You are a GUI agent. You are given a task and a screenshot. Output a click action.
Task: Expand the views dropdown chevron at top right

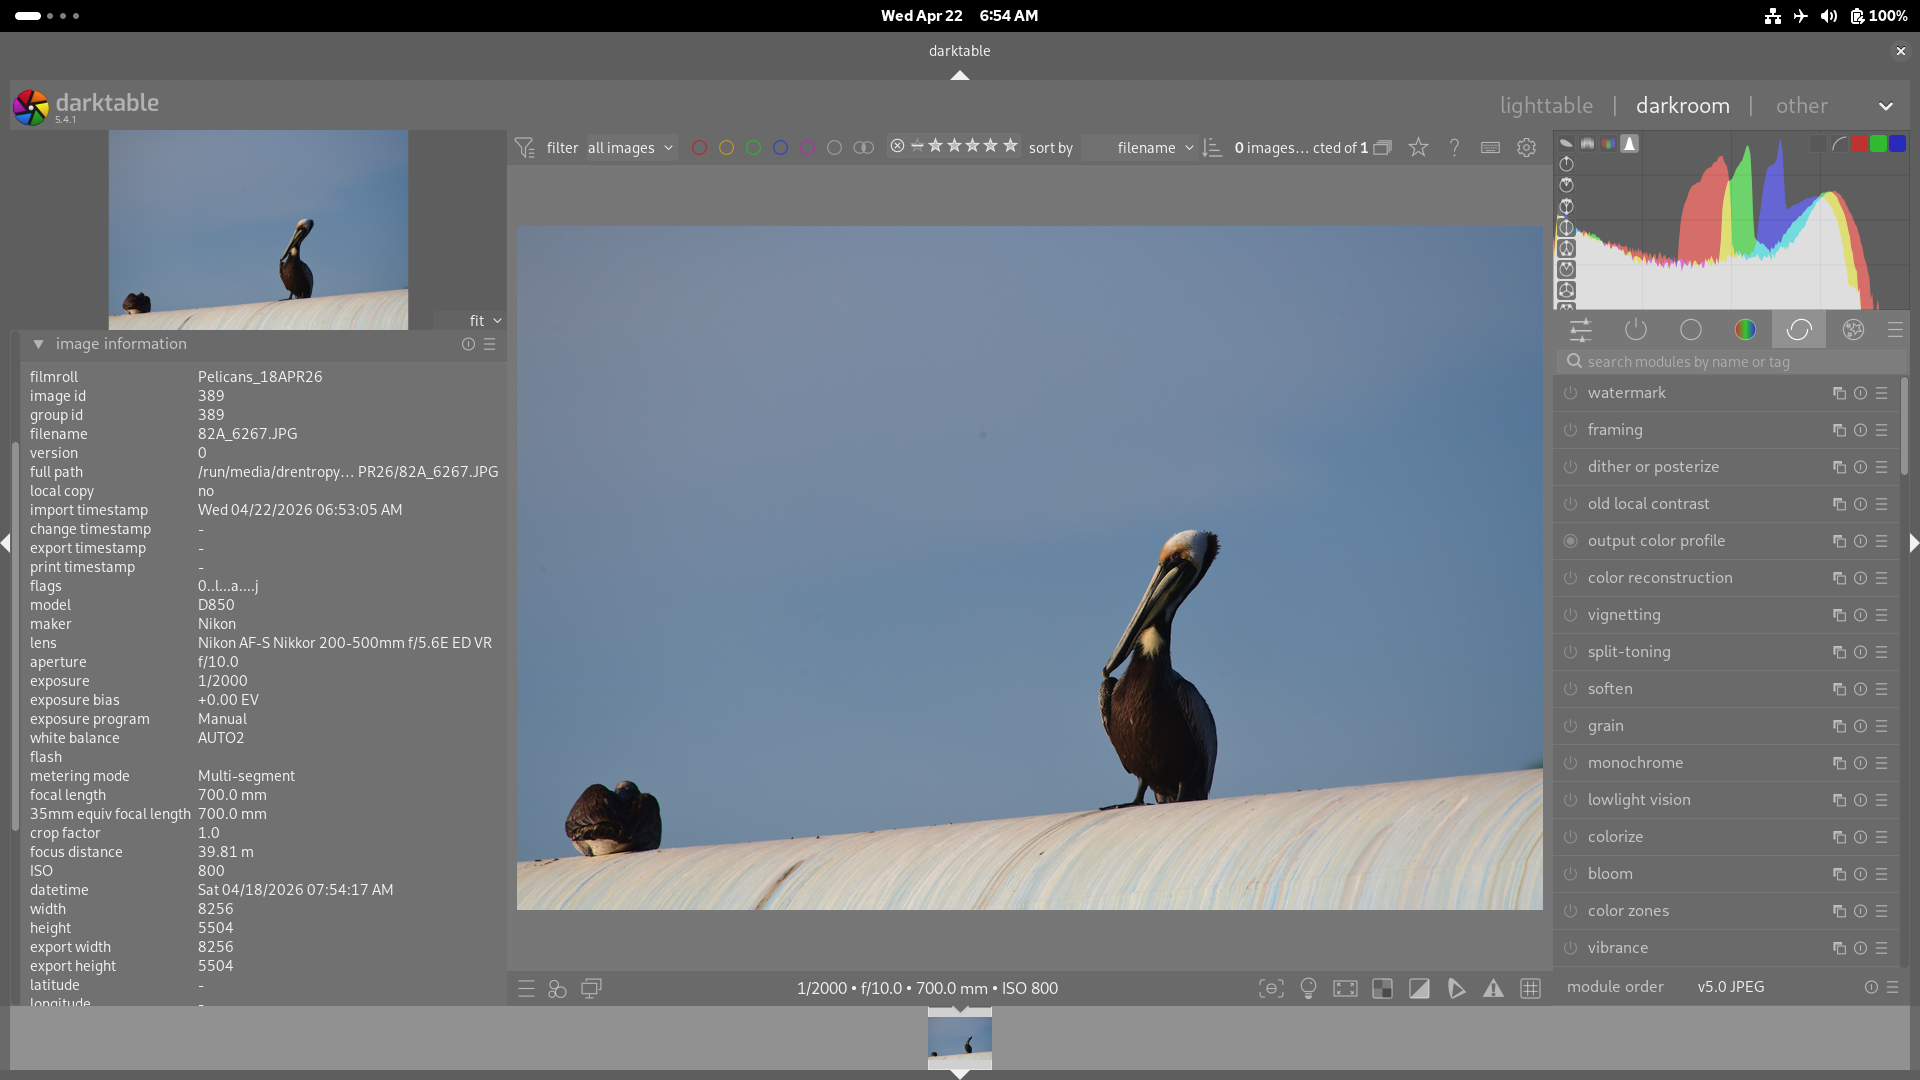[x=1885, y=106]
